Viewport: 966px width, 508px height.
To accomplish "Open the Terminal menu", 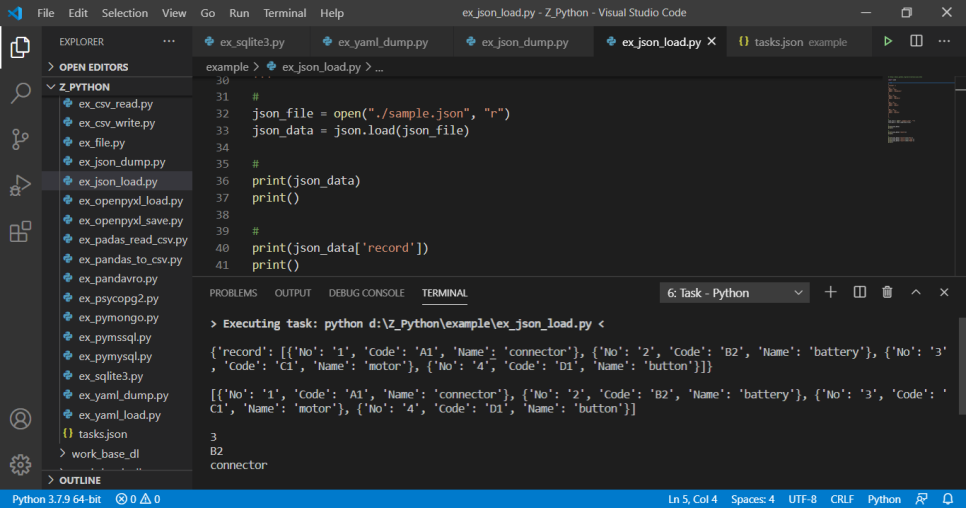I will click(285, 13).
